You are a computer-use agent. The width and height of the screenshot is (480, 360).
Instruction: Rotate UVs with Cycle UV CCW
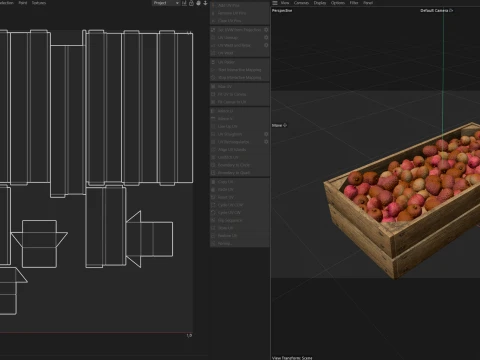tap(240, 205)
